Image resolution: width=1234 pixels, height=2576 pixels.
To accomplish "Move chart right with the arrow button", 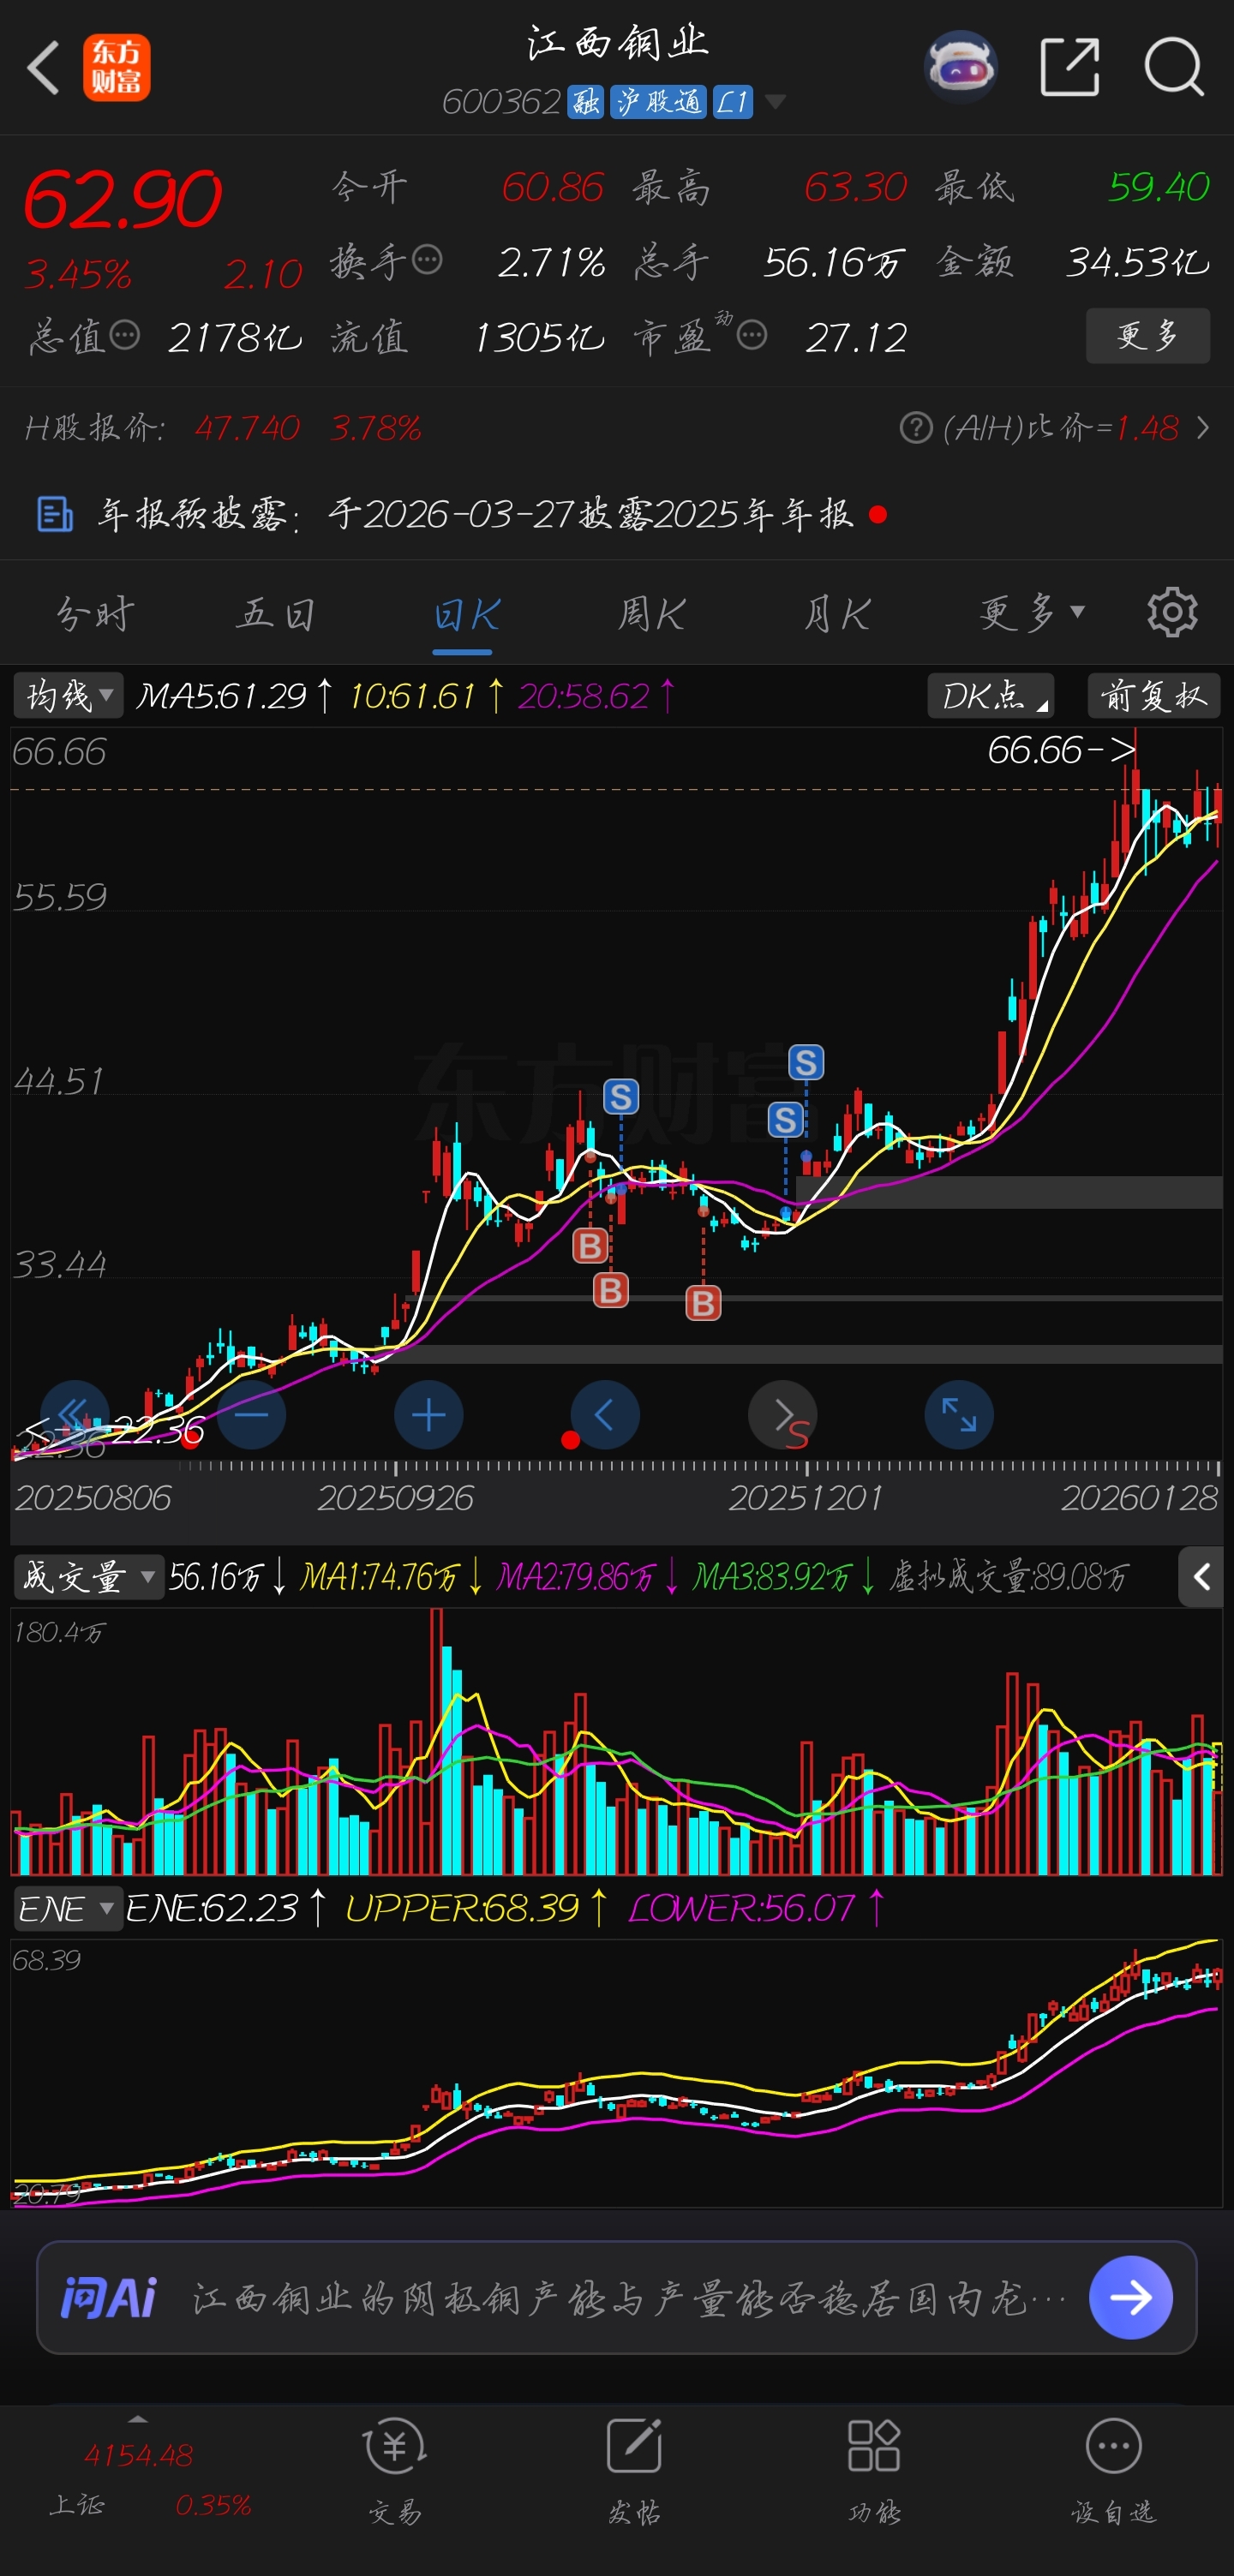I will 782,1415.
